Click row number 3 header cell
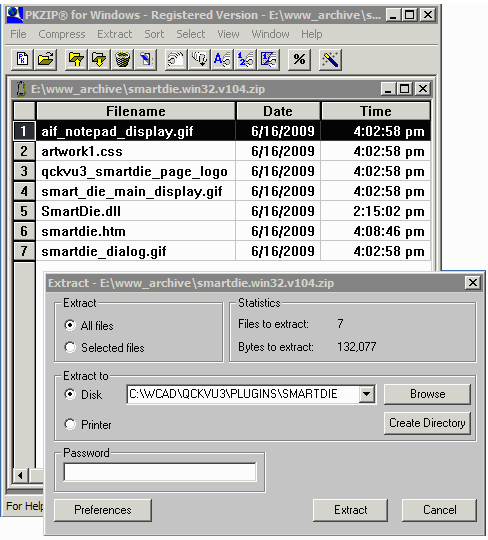Image resolution: width=488 pixels, height=540 pixels. 24,171
